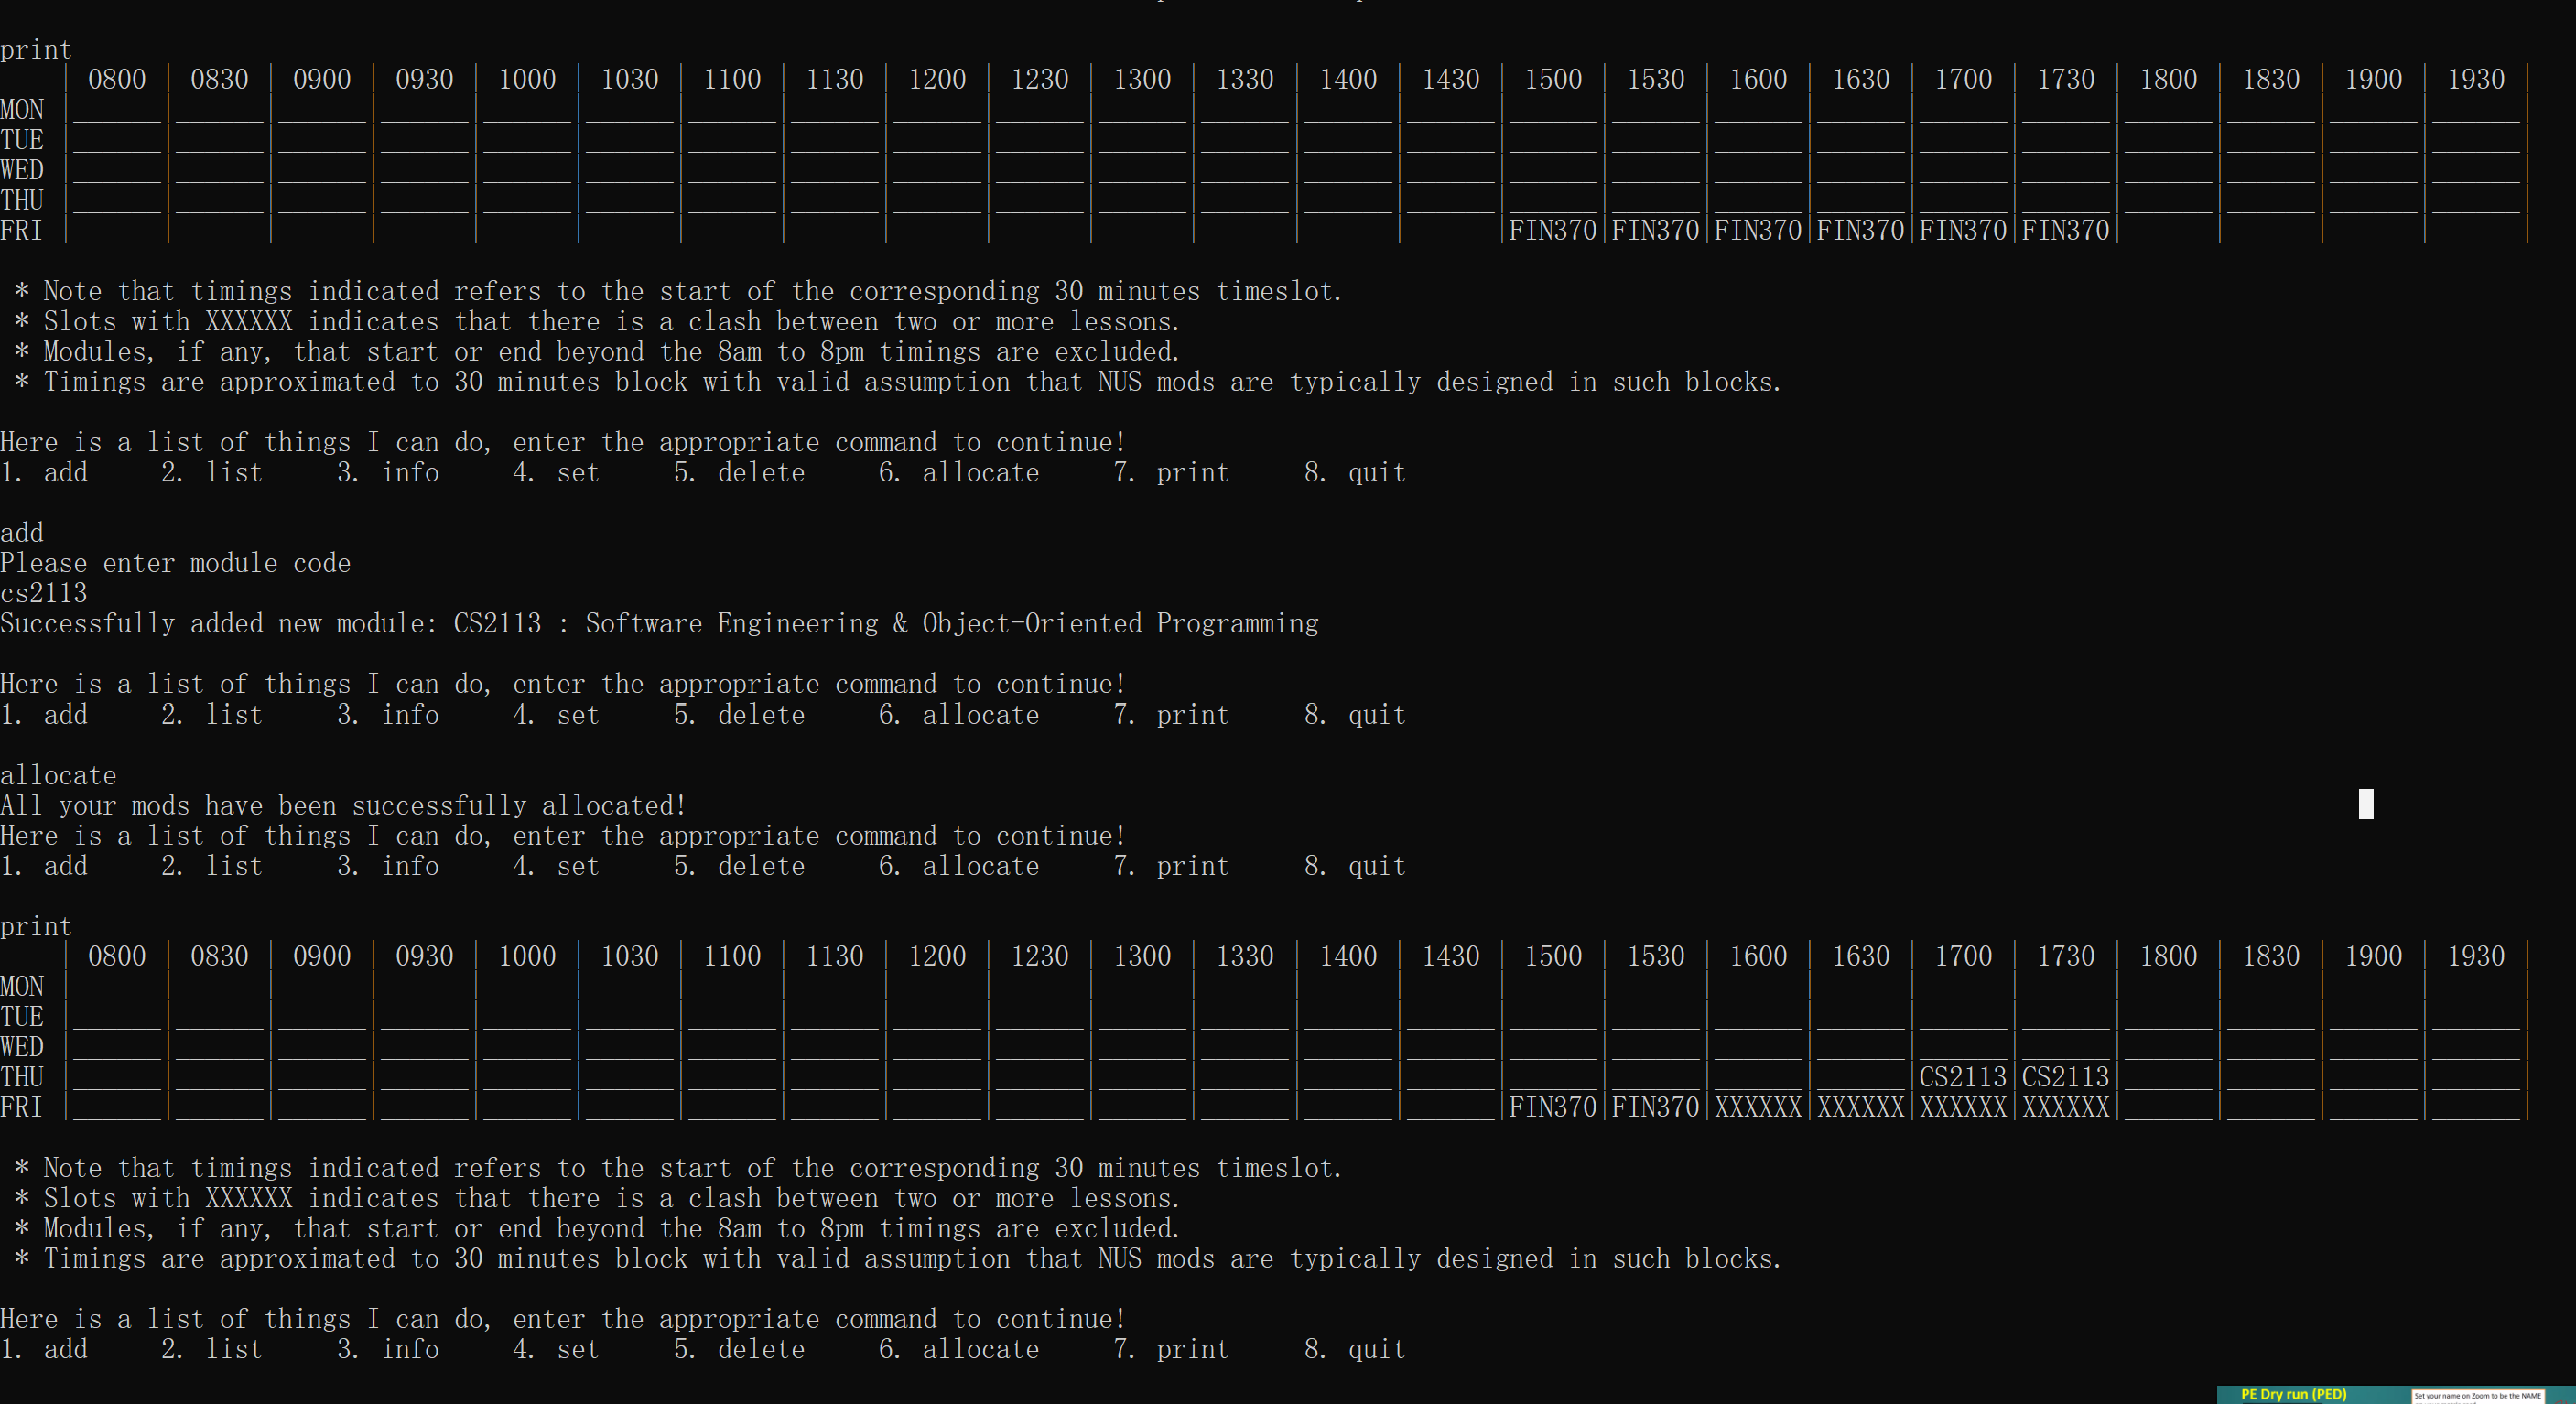
Task: Select the CS2113 cell under THU 1730
Action: (x=2066, y=1077)
